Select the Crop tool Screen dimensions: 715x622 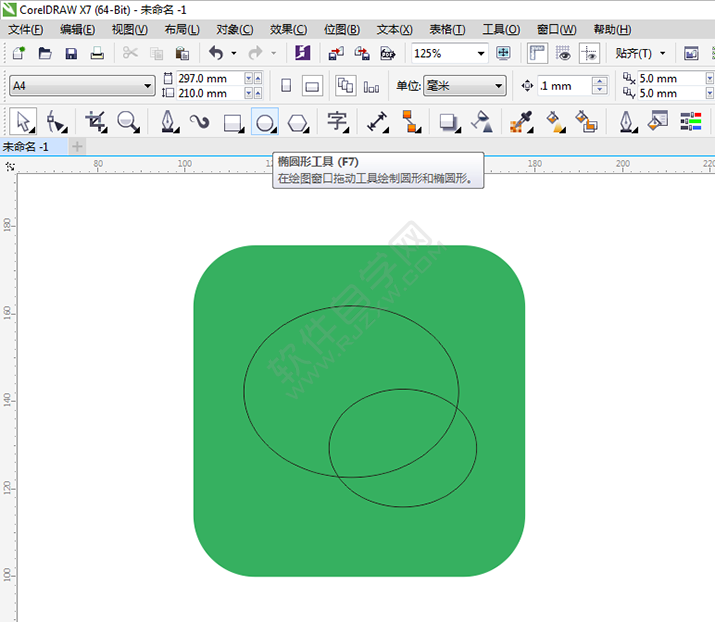coord(95,122)
